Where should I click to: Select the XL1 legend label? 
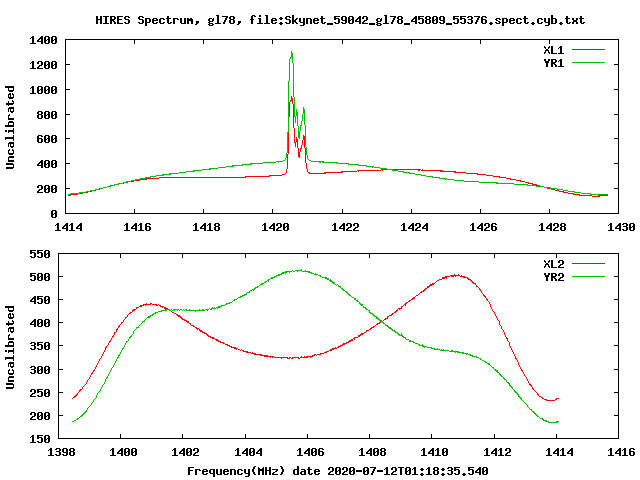(553, 50)
